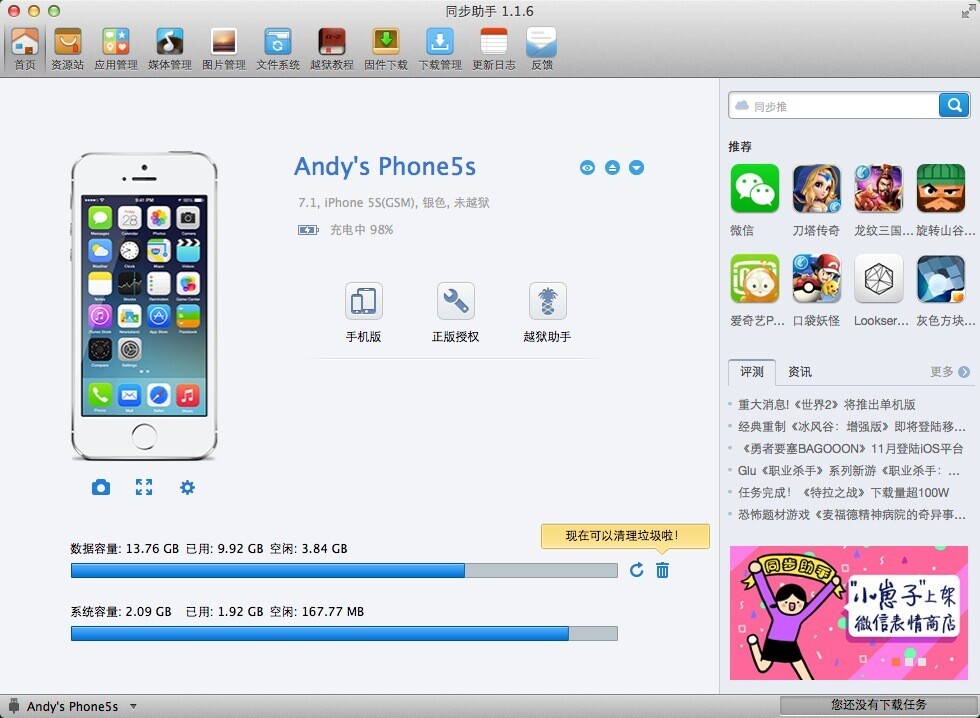Click the window fullscreen arrows icon
The width and height of the screenshot is (980, 718).
tap(969, 11)
